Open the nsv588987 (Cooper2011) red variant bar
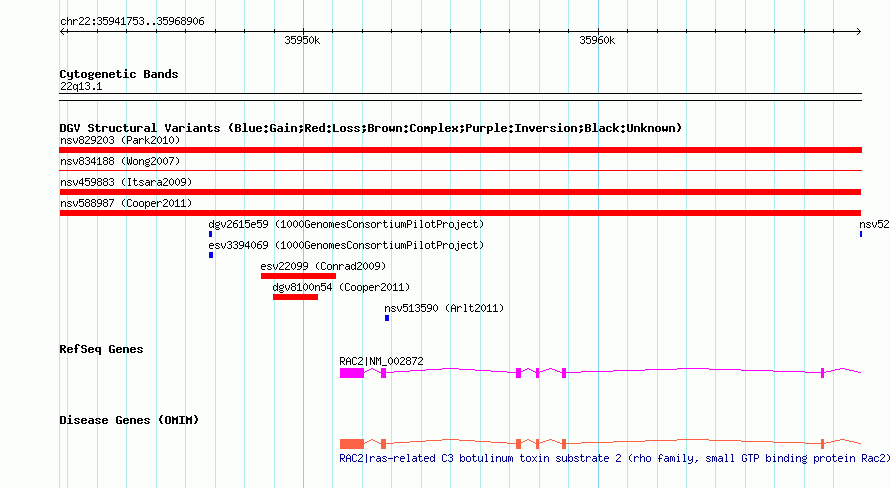This screenshot has height=488, width=890. (x=460, y=213)
